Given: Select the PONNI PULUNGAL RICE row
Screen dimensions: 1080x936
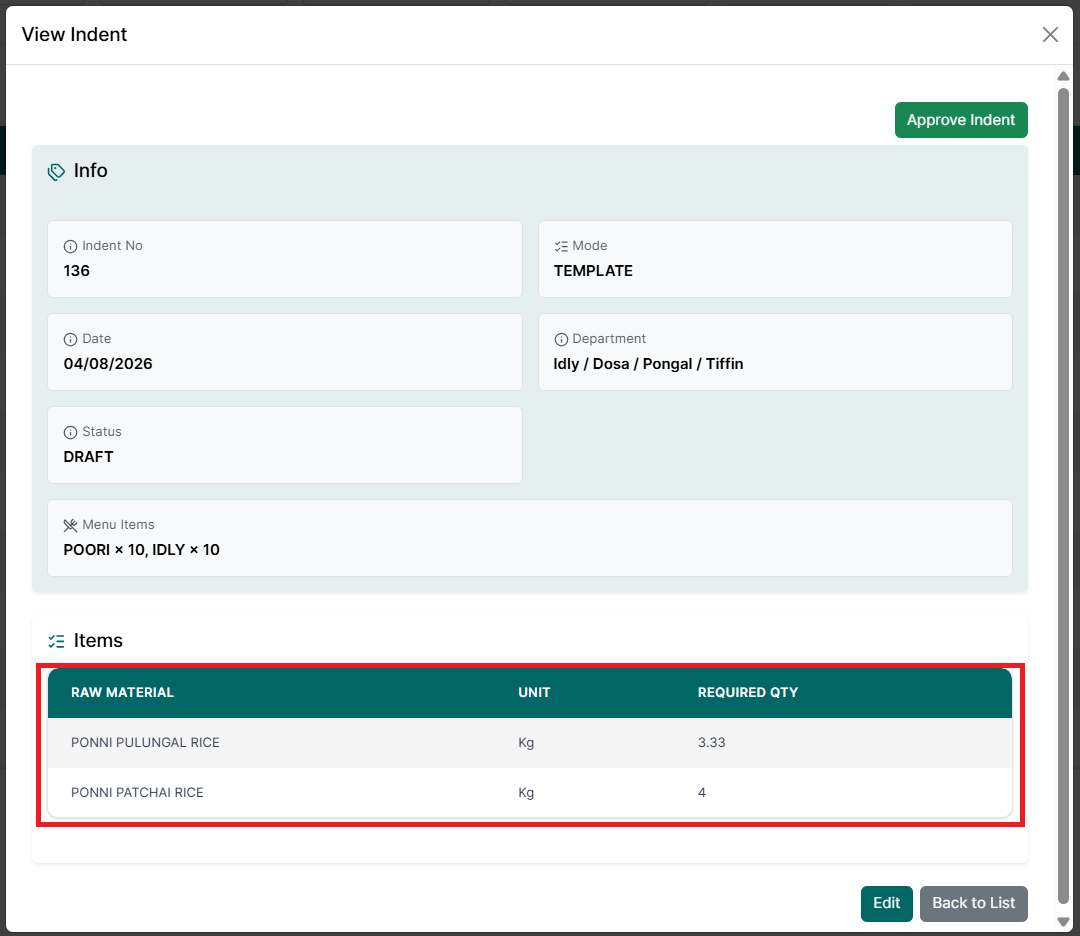Looking at the screenshot, I should click(530, 742).
